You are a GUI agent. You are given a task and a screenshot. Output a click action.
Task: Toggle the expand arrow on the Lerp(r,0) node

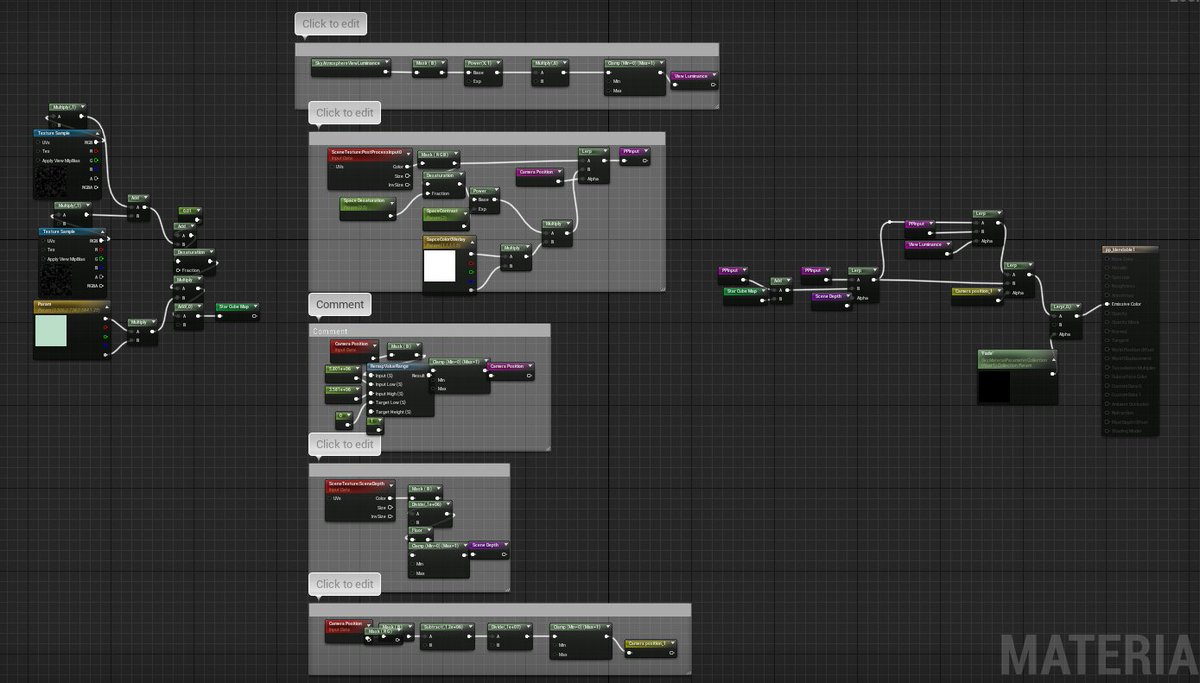tap(1078, 307)
